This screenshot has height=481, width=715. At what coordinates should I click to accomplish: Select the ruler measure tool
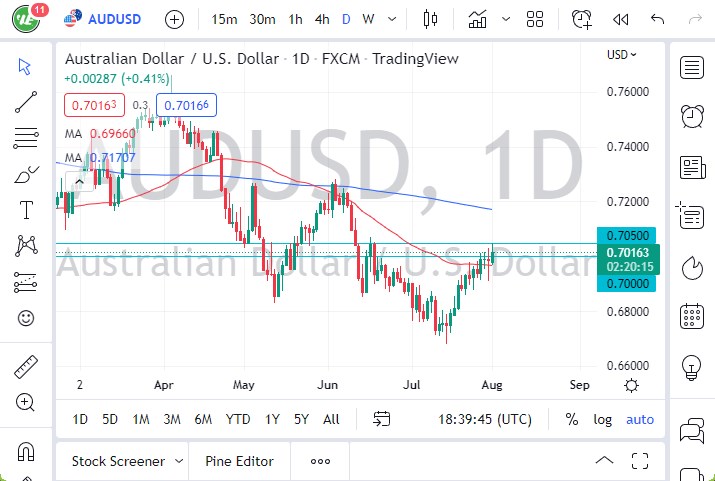point(26,367)
